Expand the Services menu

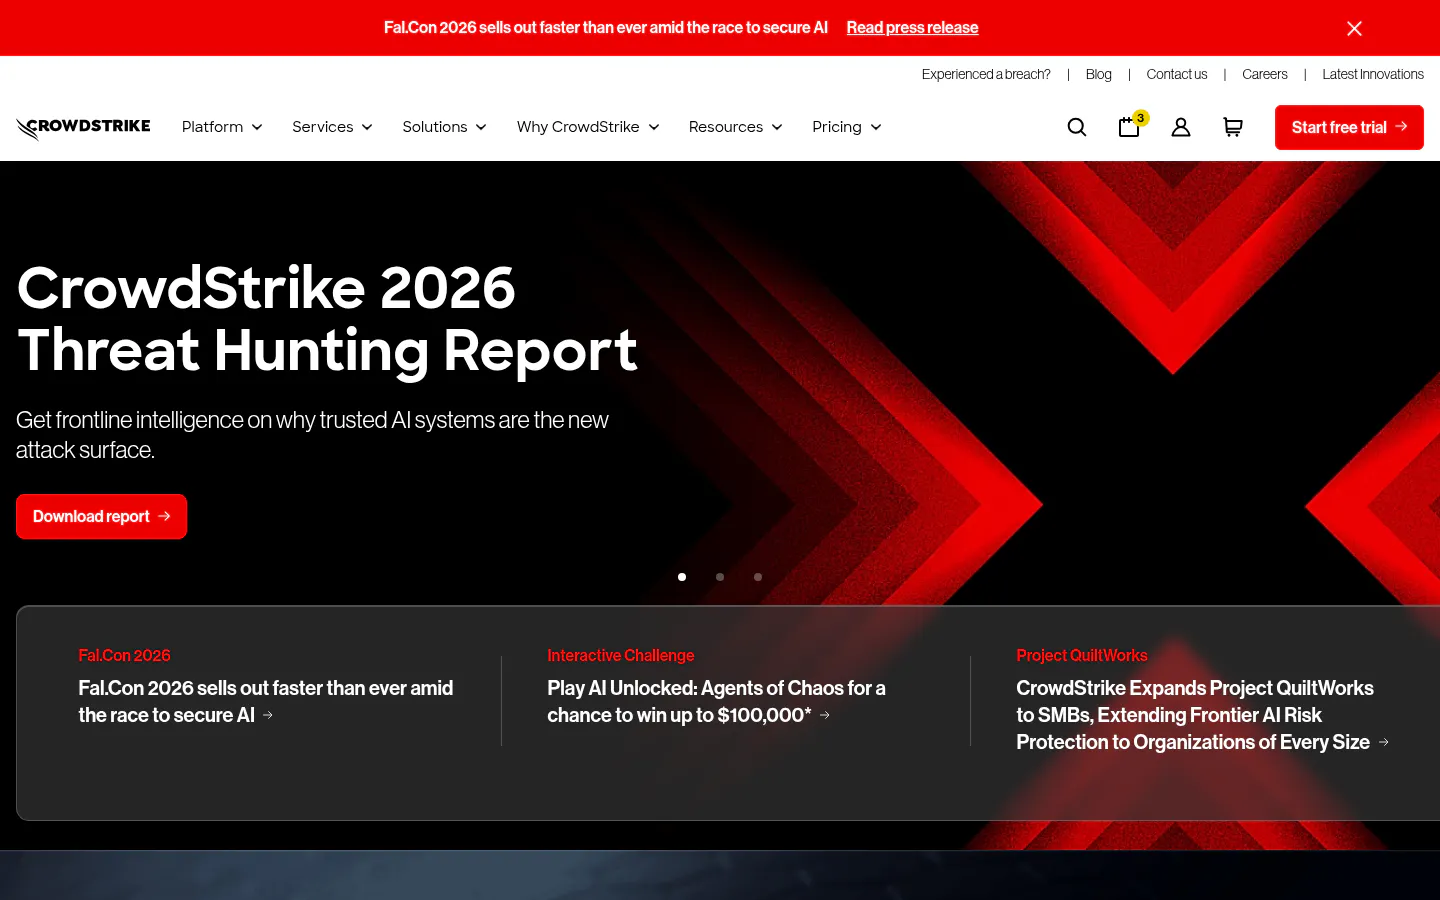(x=332, y=127)
